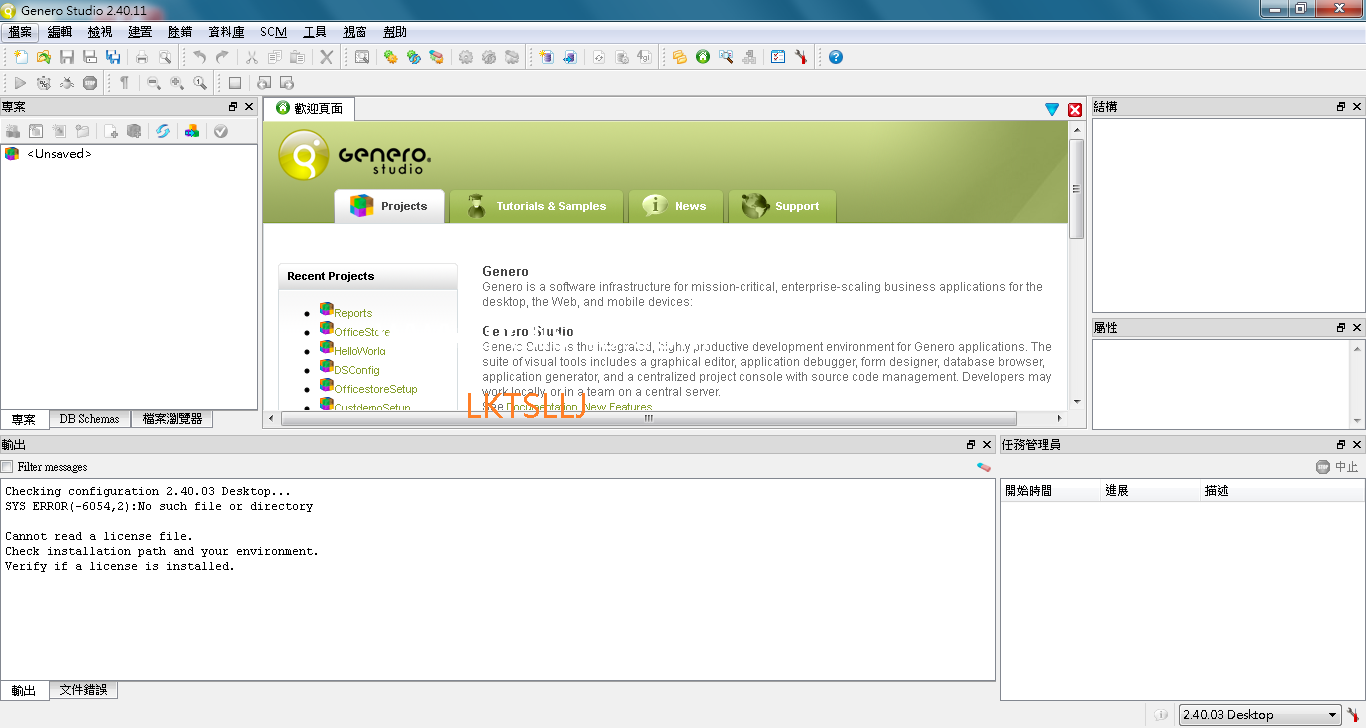Click the configuration wrench icon in status bar

click(1354, 714)
